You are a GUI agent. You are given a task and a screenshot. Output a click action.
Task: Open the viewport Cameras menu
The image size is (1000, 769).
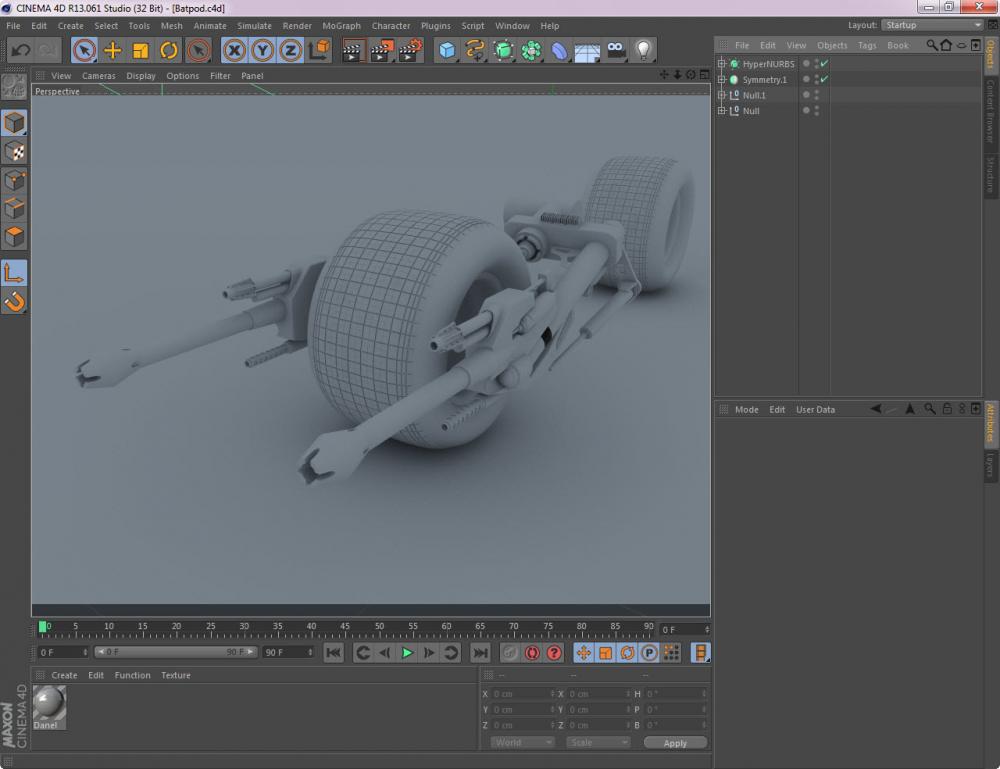click(x=98, y=76)
